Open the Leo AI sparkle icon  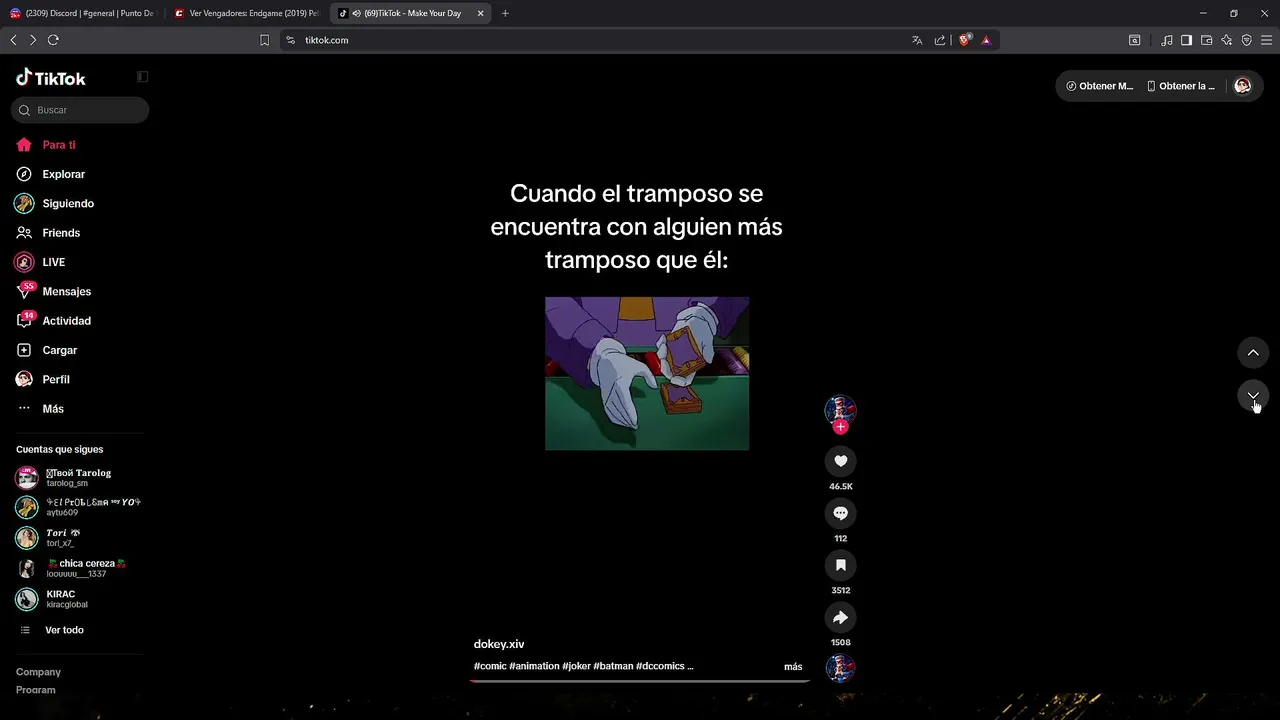coord(1227,40)
